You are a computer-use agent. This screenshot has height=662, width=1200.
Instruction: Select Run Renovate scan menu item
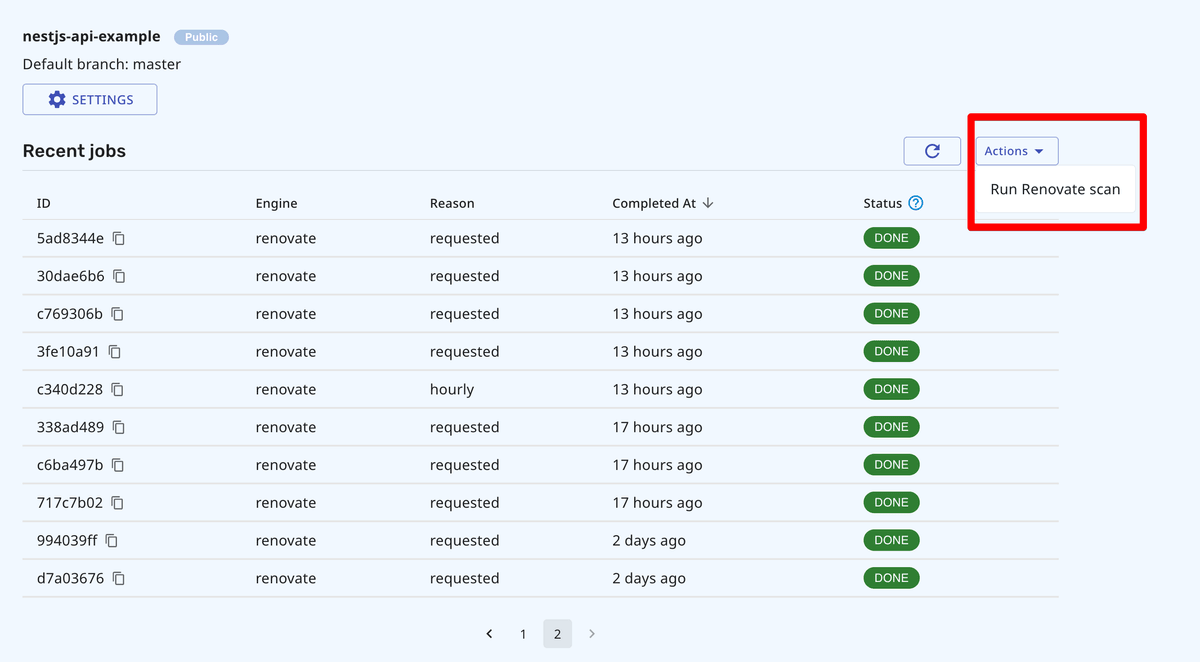(x=1055, y=189)
